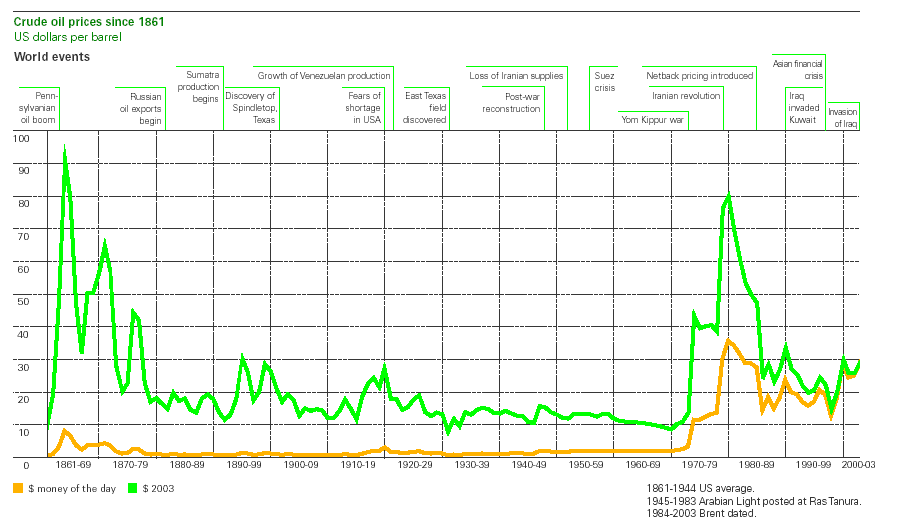The image size is (904, 529).
Task: Click the '1900-09' x-axis label
Action: (x=301, y=464)
